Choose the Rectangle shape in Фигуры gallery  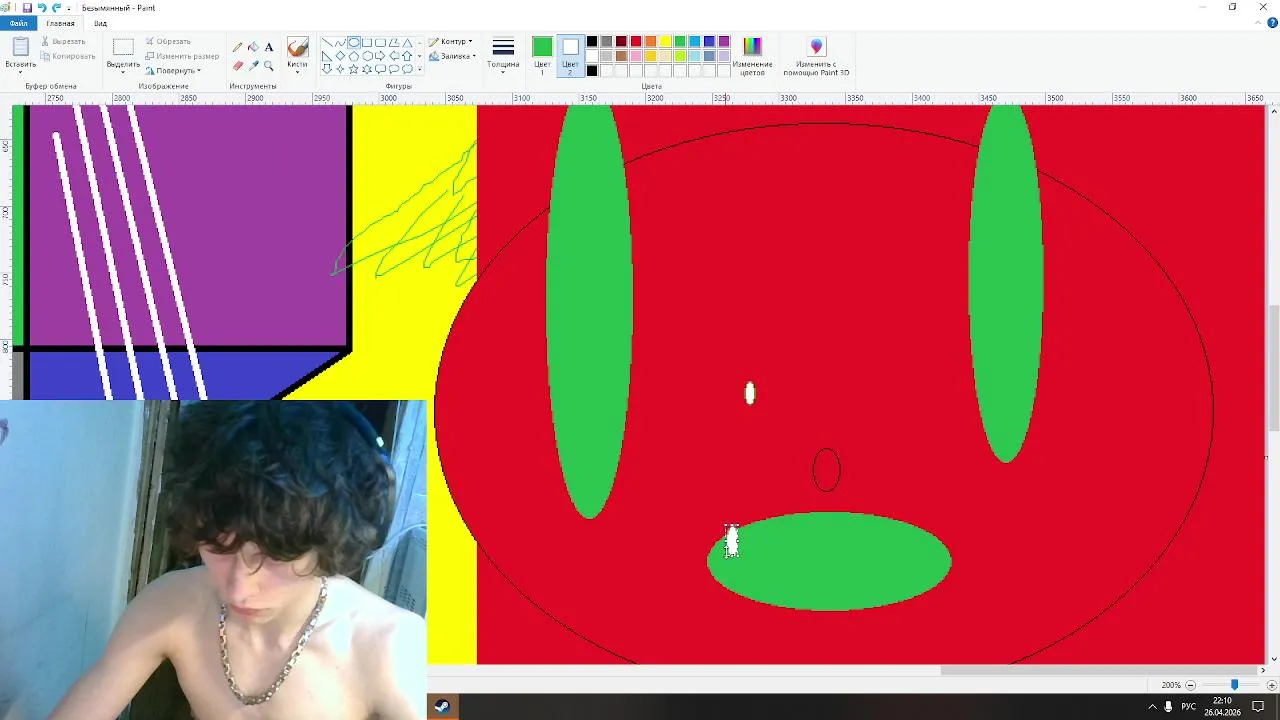click(x=367, y=43)
